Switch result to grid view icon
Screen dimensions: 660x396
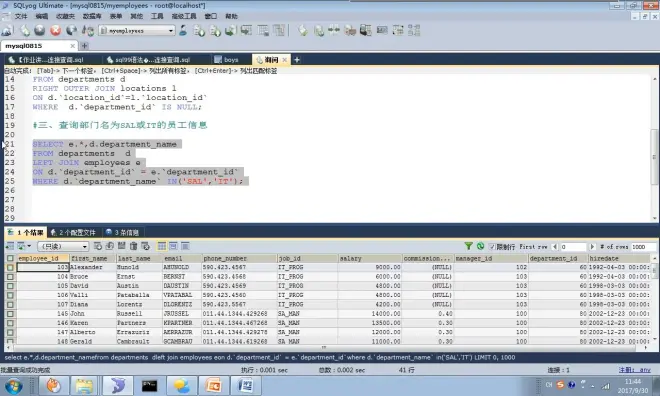coord(161,246)
